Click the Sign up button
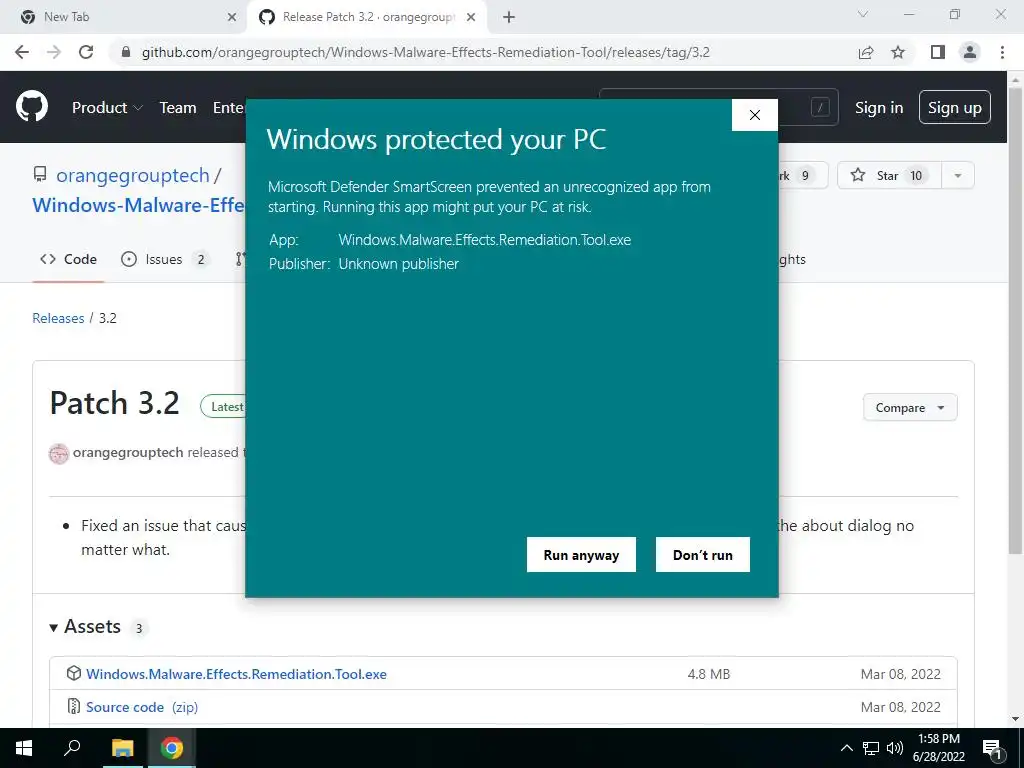 tap(955, 108)
